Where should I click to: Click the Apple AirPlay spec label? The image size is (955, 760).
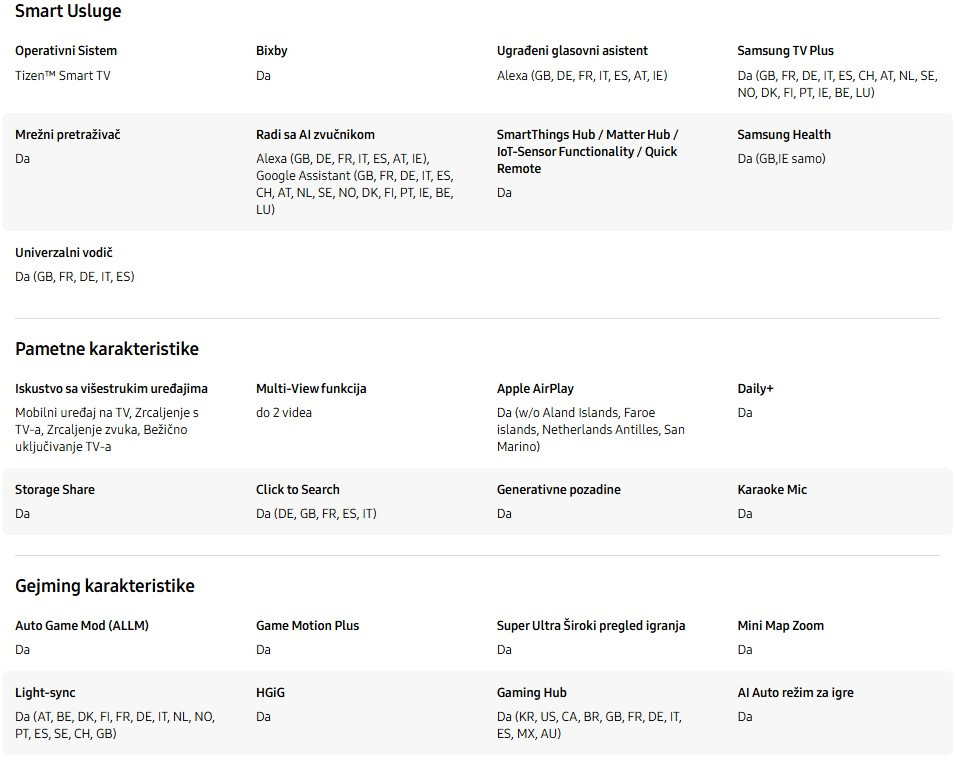tap(535, 389)
